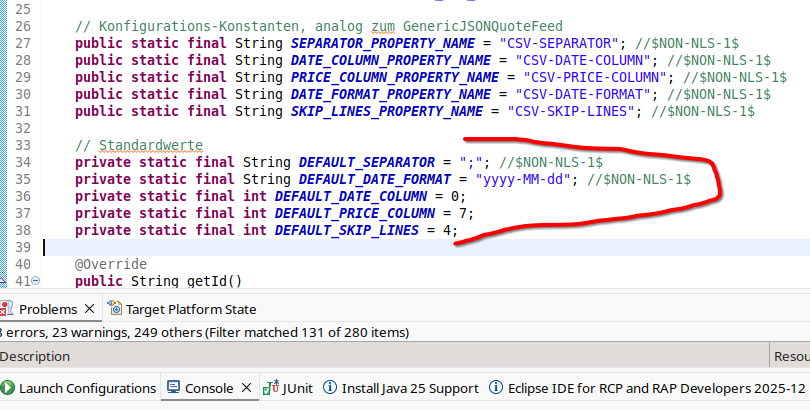Click the JUnit view icon
This screenshot has width=810, height=410.
(x=269, y=388)
